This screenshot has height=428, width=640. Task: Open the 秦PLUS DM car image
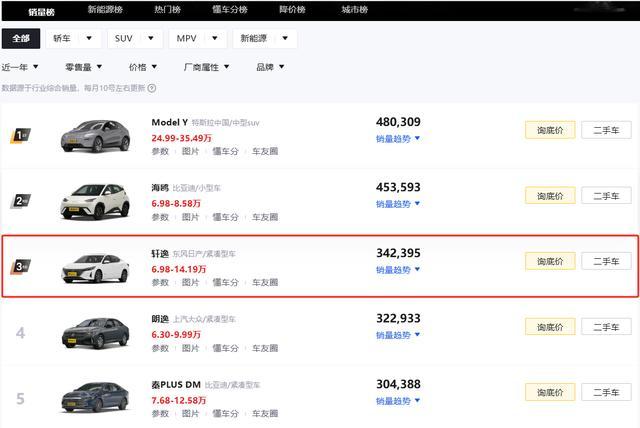[95, 397]
